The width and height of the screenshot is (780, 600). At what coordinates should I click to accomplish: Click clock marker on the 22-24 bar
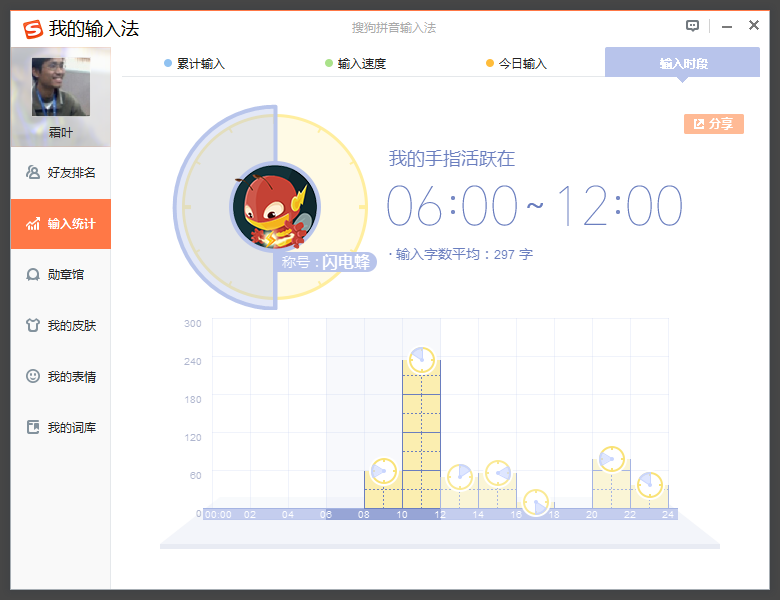point(650,485)
